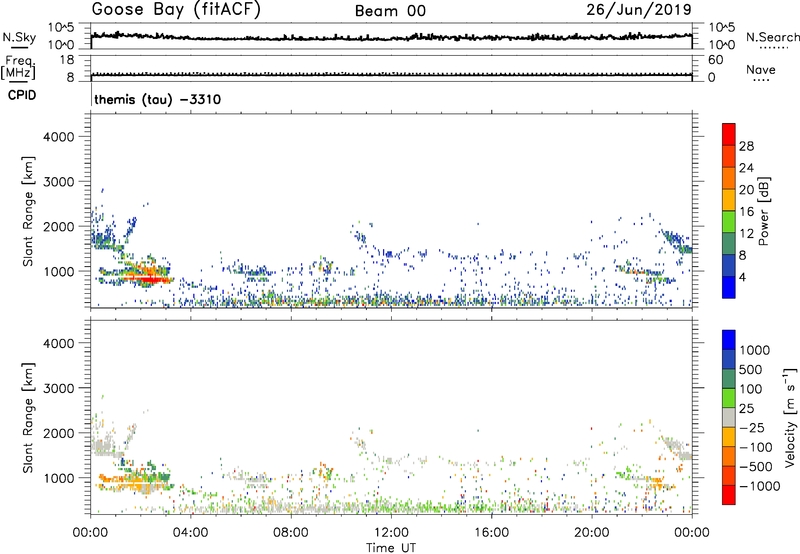Image resolution: width=800 pixels, height=554 pixels.
Task: Click the 'Power [dB]' colorbar label
Action: tap(764, 211)
